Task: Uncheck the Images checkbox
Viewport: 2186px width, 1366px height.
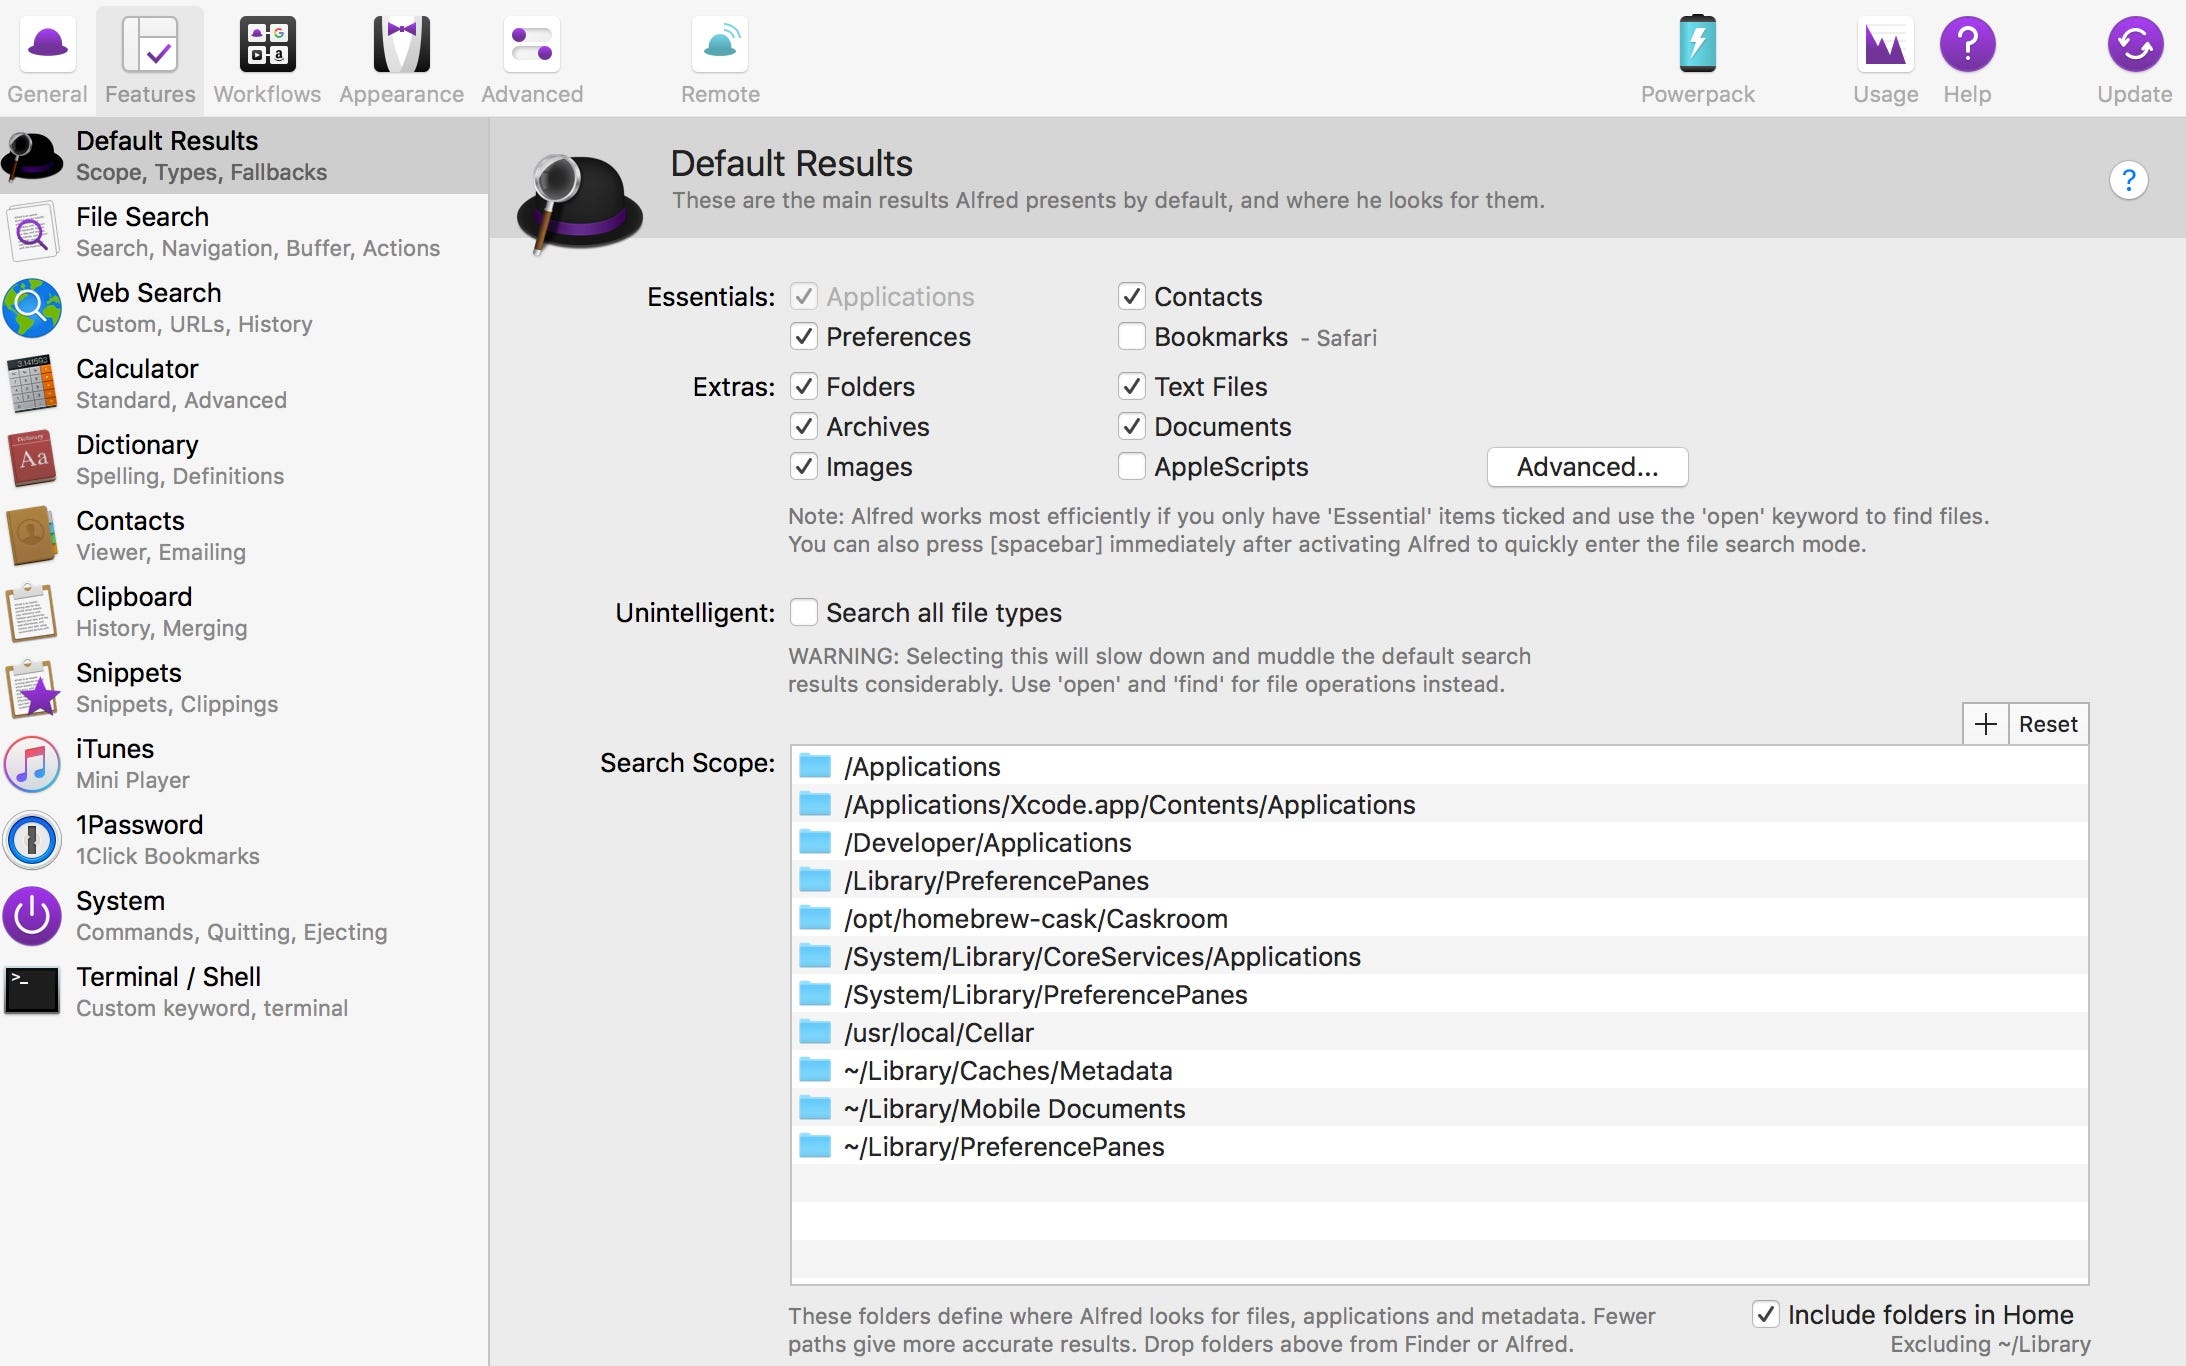Action: [x=804, y=466]
